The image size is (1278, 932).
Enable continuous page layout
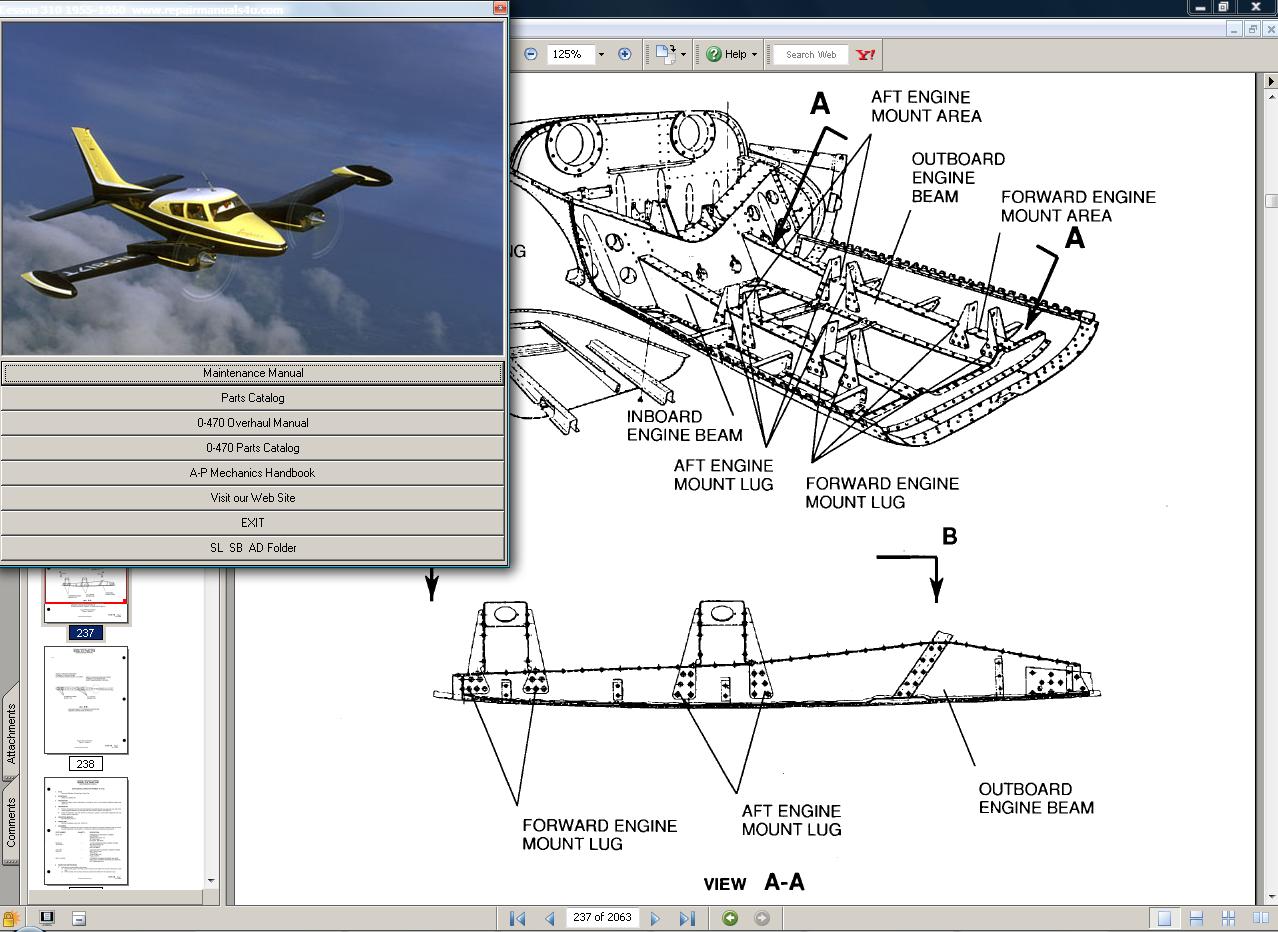(1196, 918)
